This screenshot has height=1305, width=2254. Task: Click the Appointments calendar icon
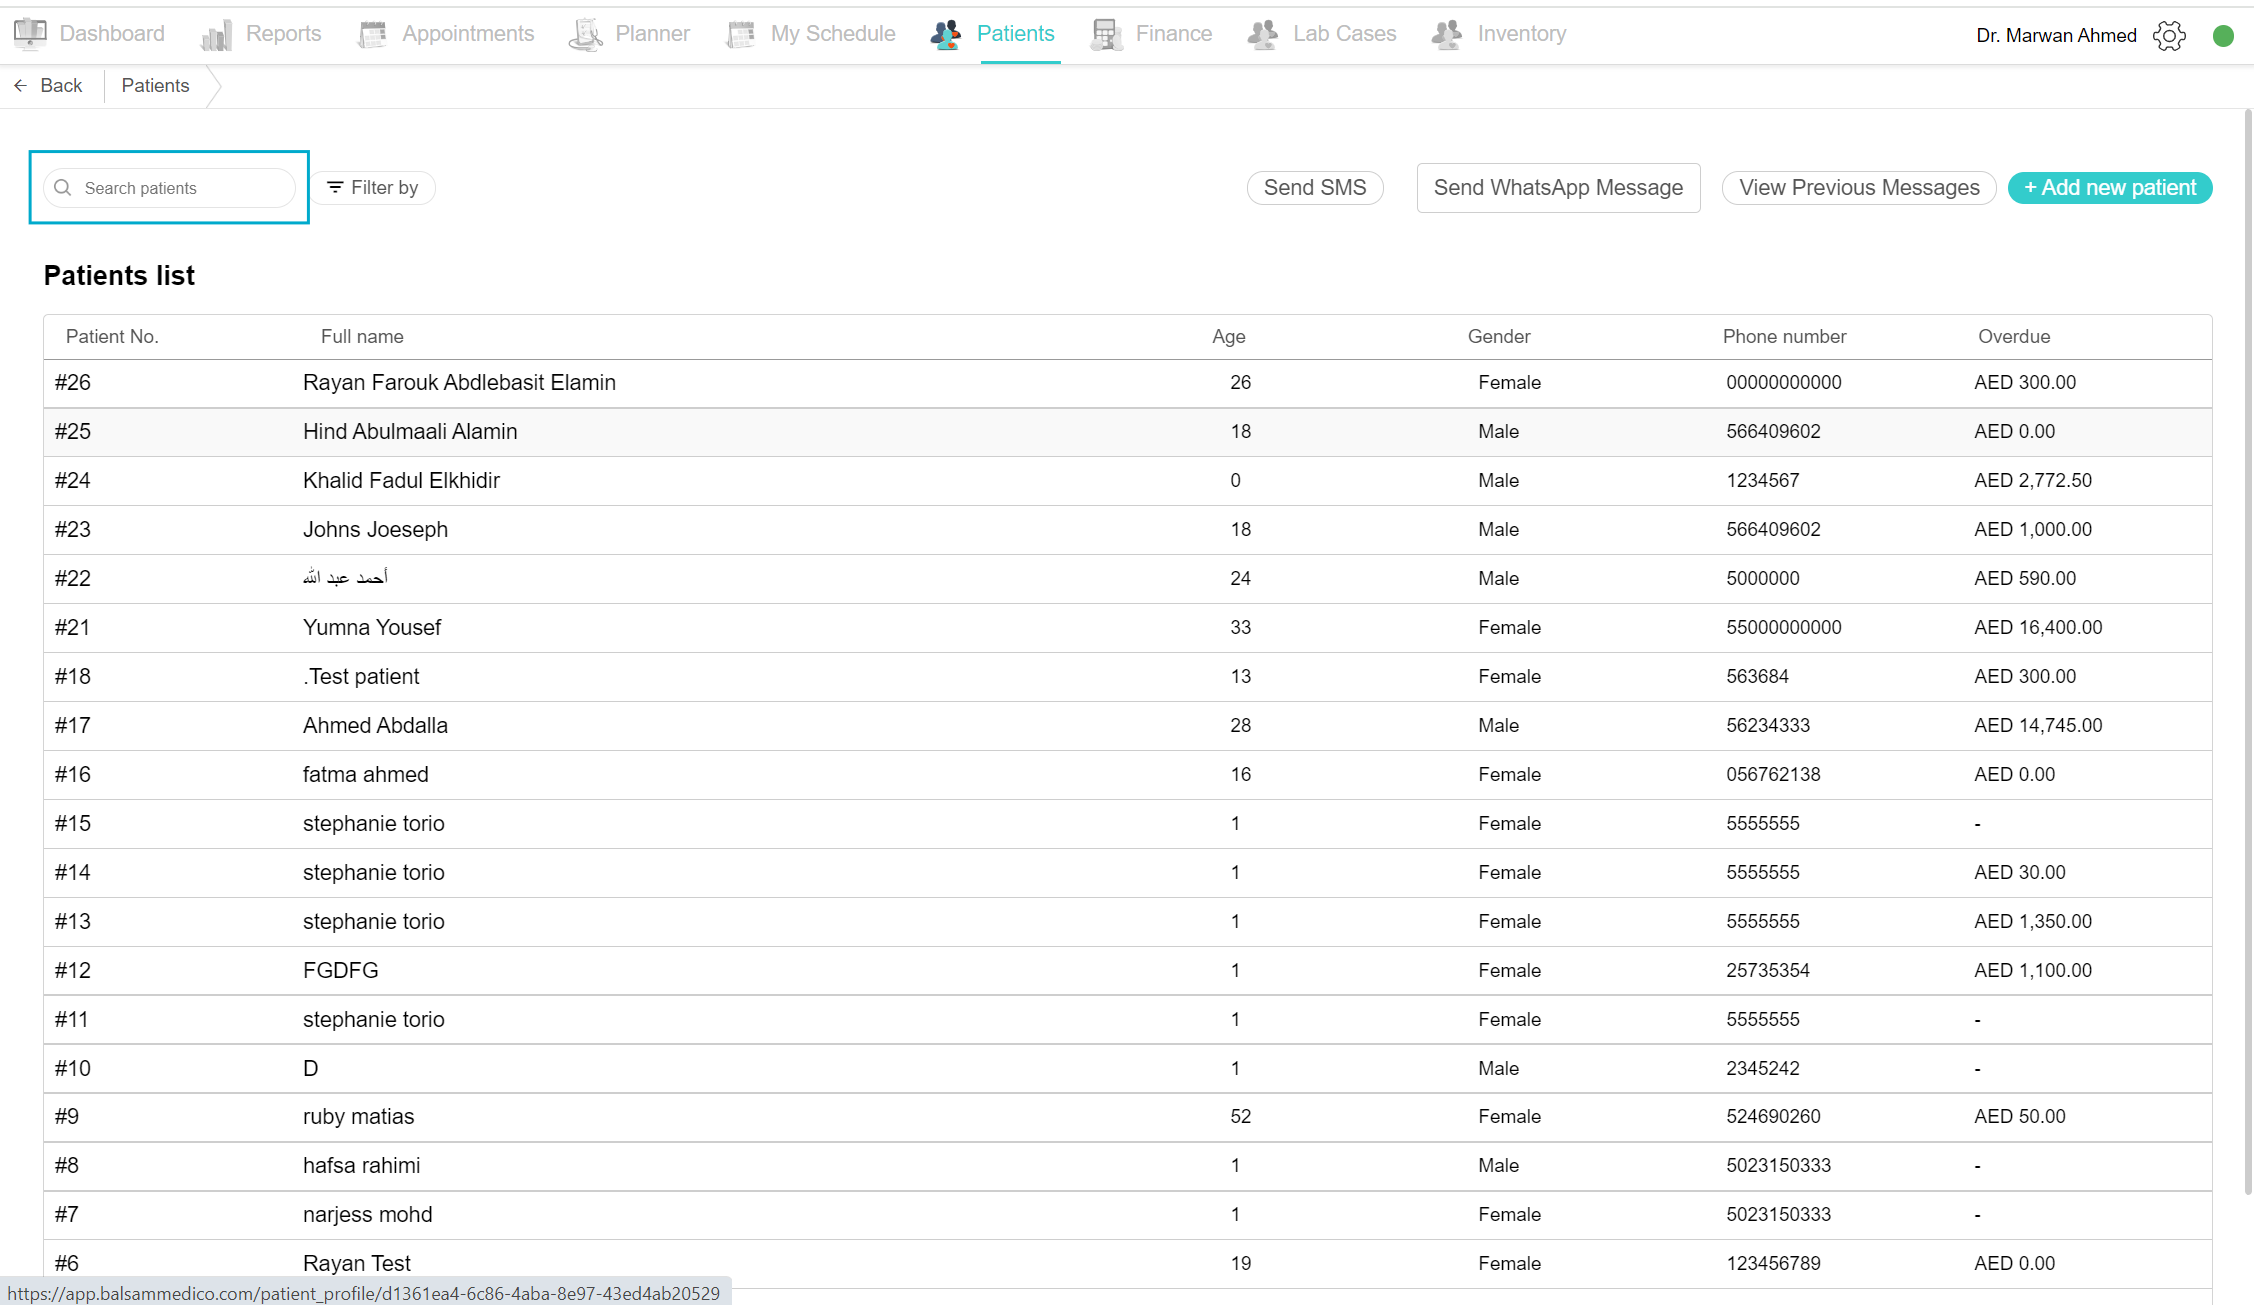click(x=372, y=34)
